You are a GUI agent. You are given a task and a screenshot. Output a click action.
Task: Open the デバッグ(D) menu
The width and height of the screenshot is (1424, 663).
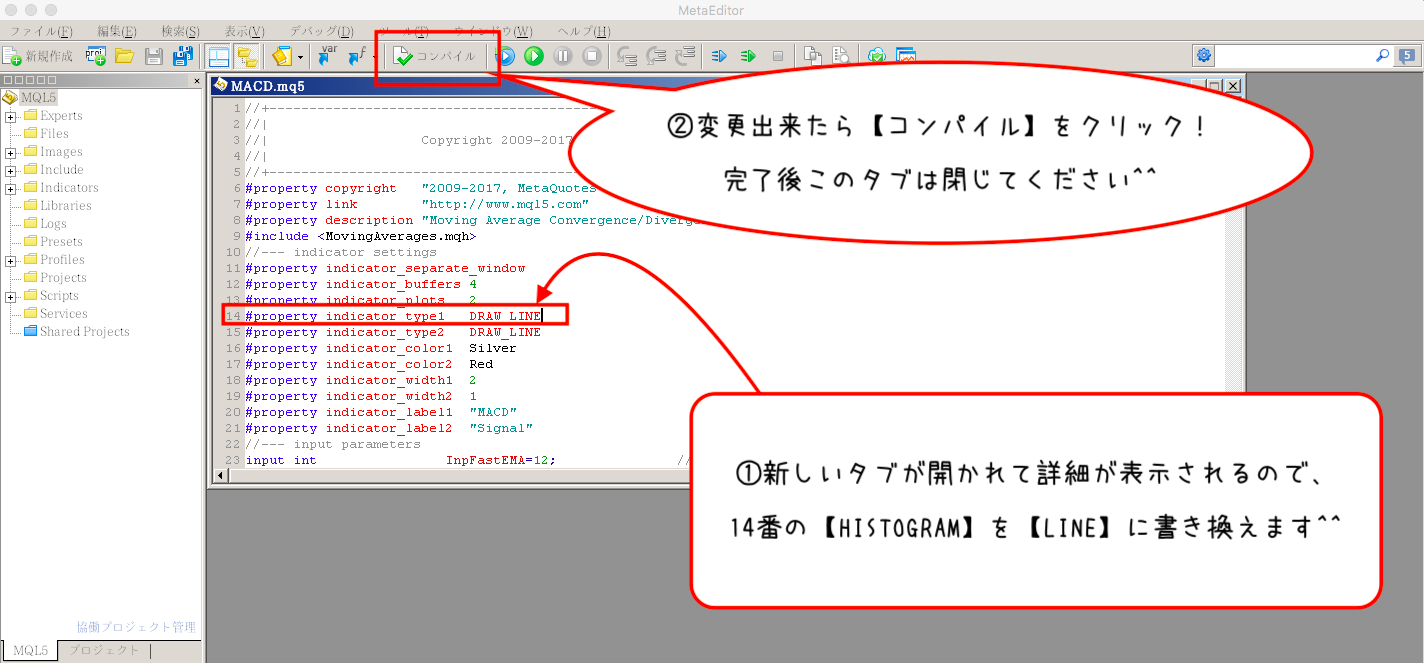[321, 32]
